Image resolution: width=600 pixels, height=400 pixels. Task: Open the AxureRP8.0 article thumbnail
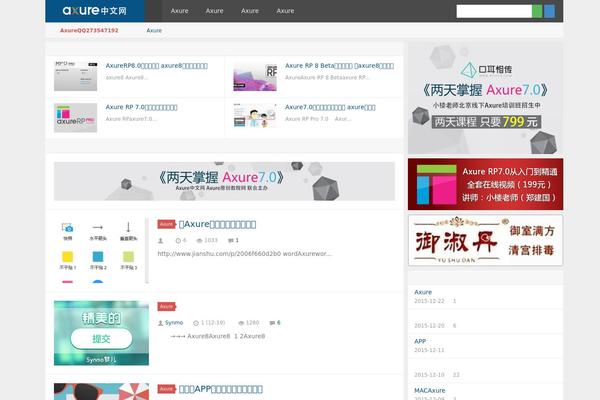click(75, 76)
